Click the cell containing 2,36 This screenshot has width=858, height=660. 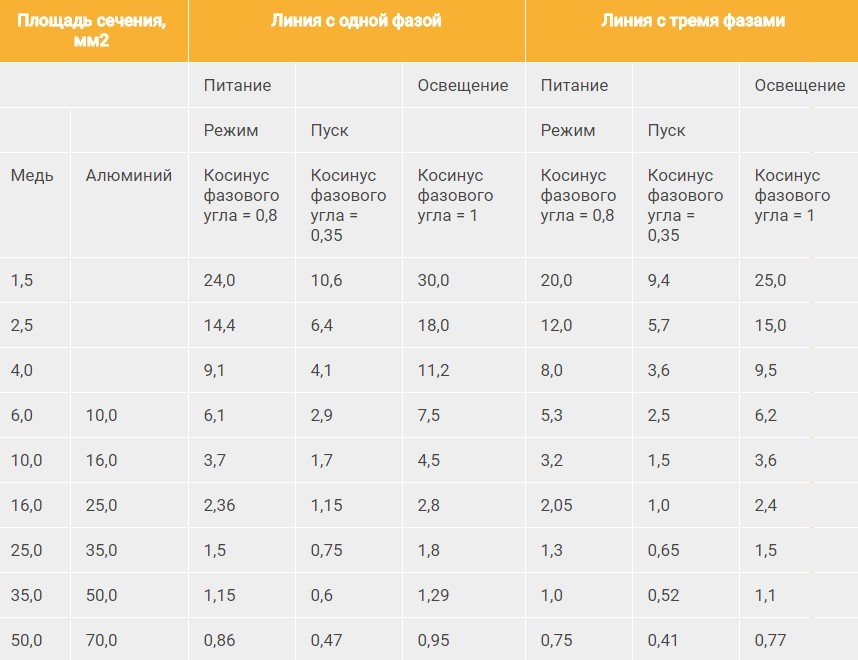point(219,505)
